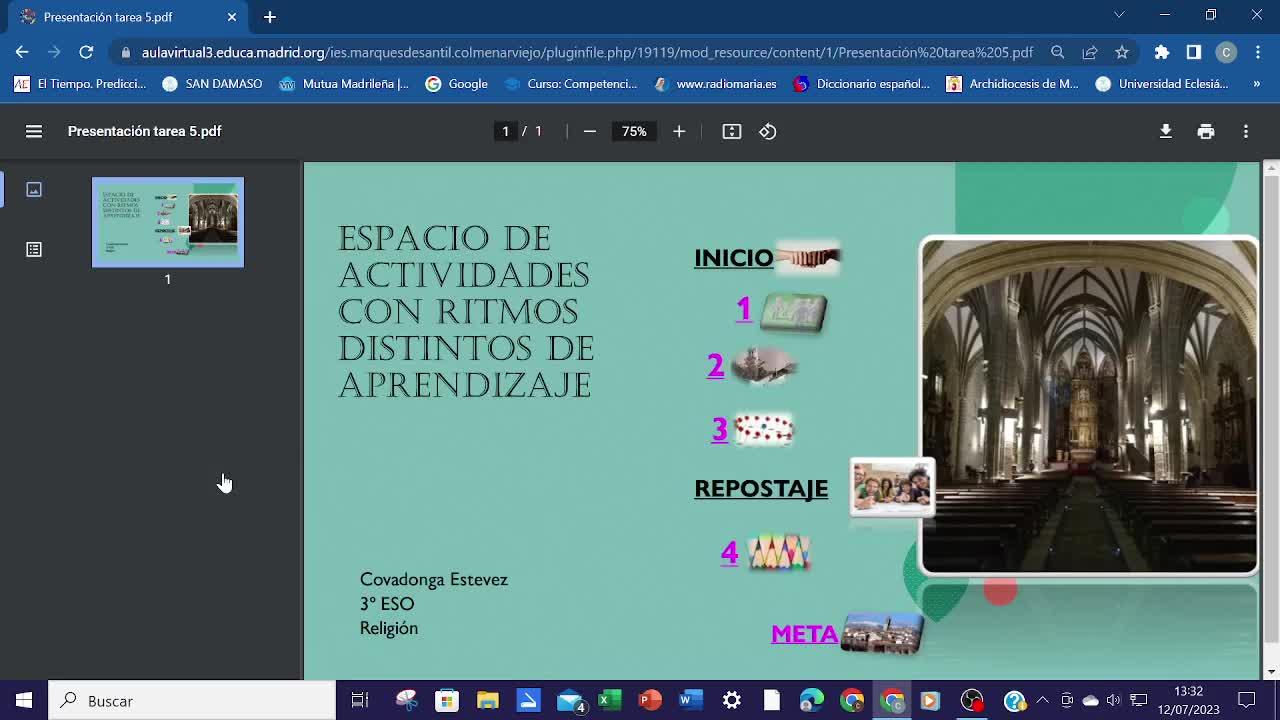The image size is (1280, 720).
Task: Expand the hidden bookmarks overflow
Action: coord(1256,84)
